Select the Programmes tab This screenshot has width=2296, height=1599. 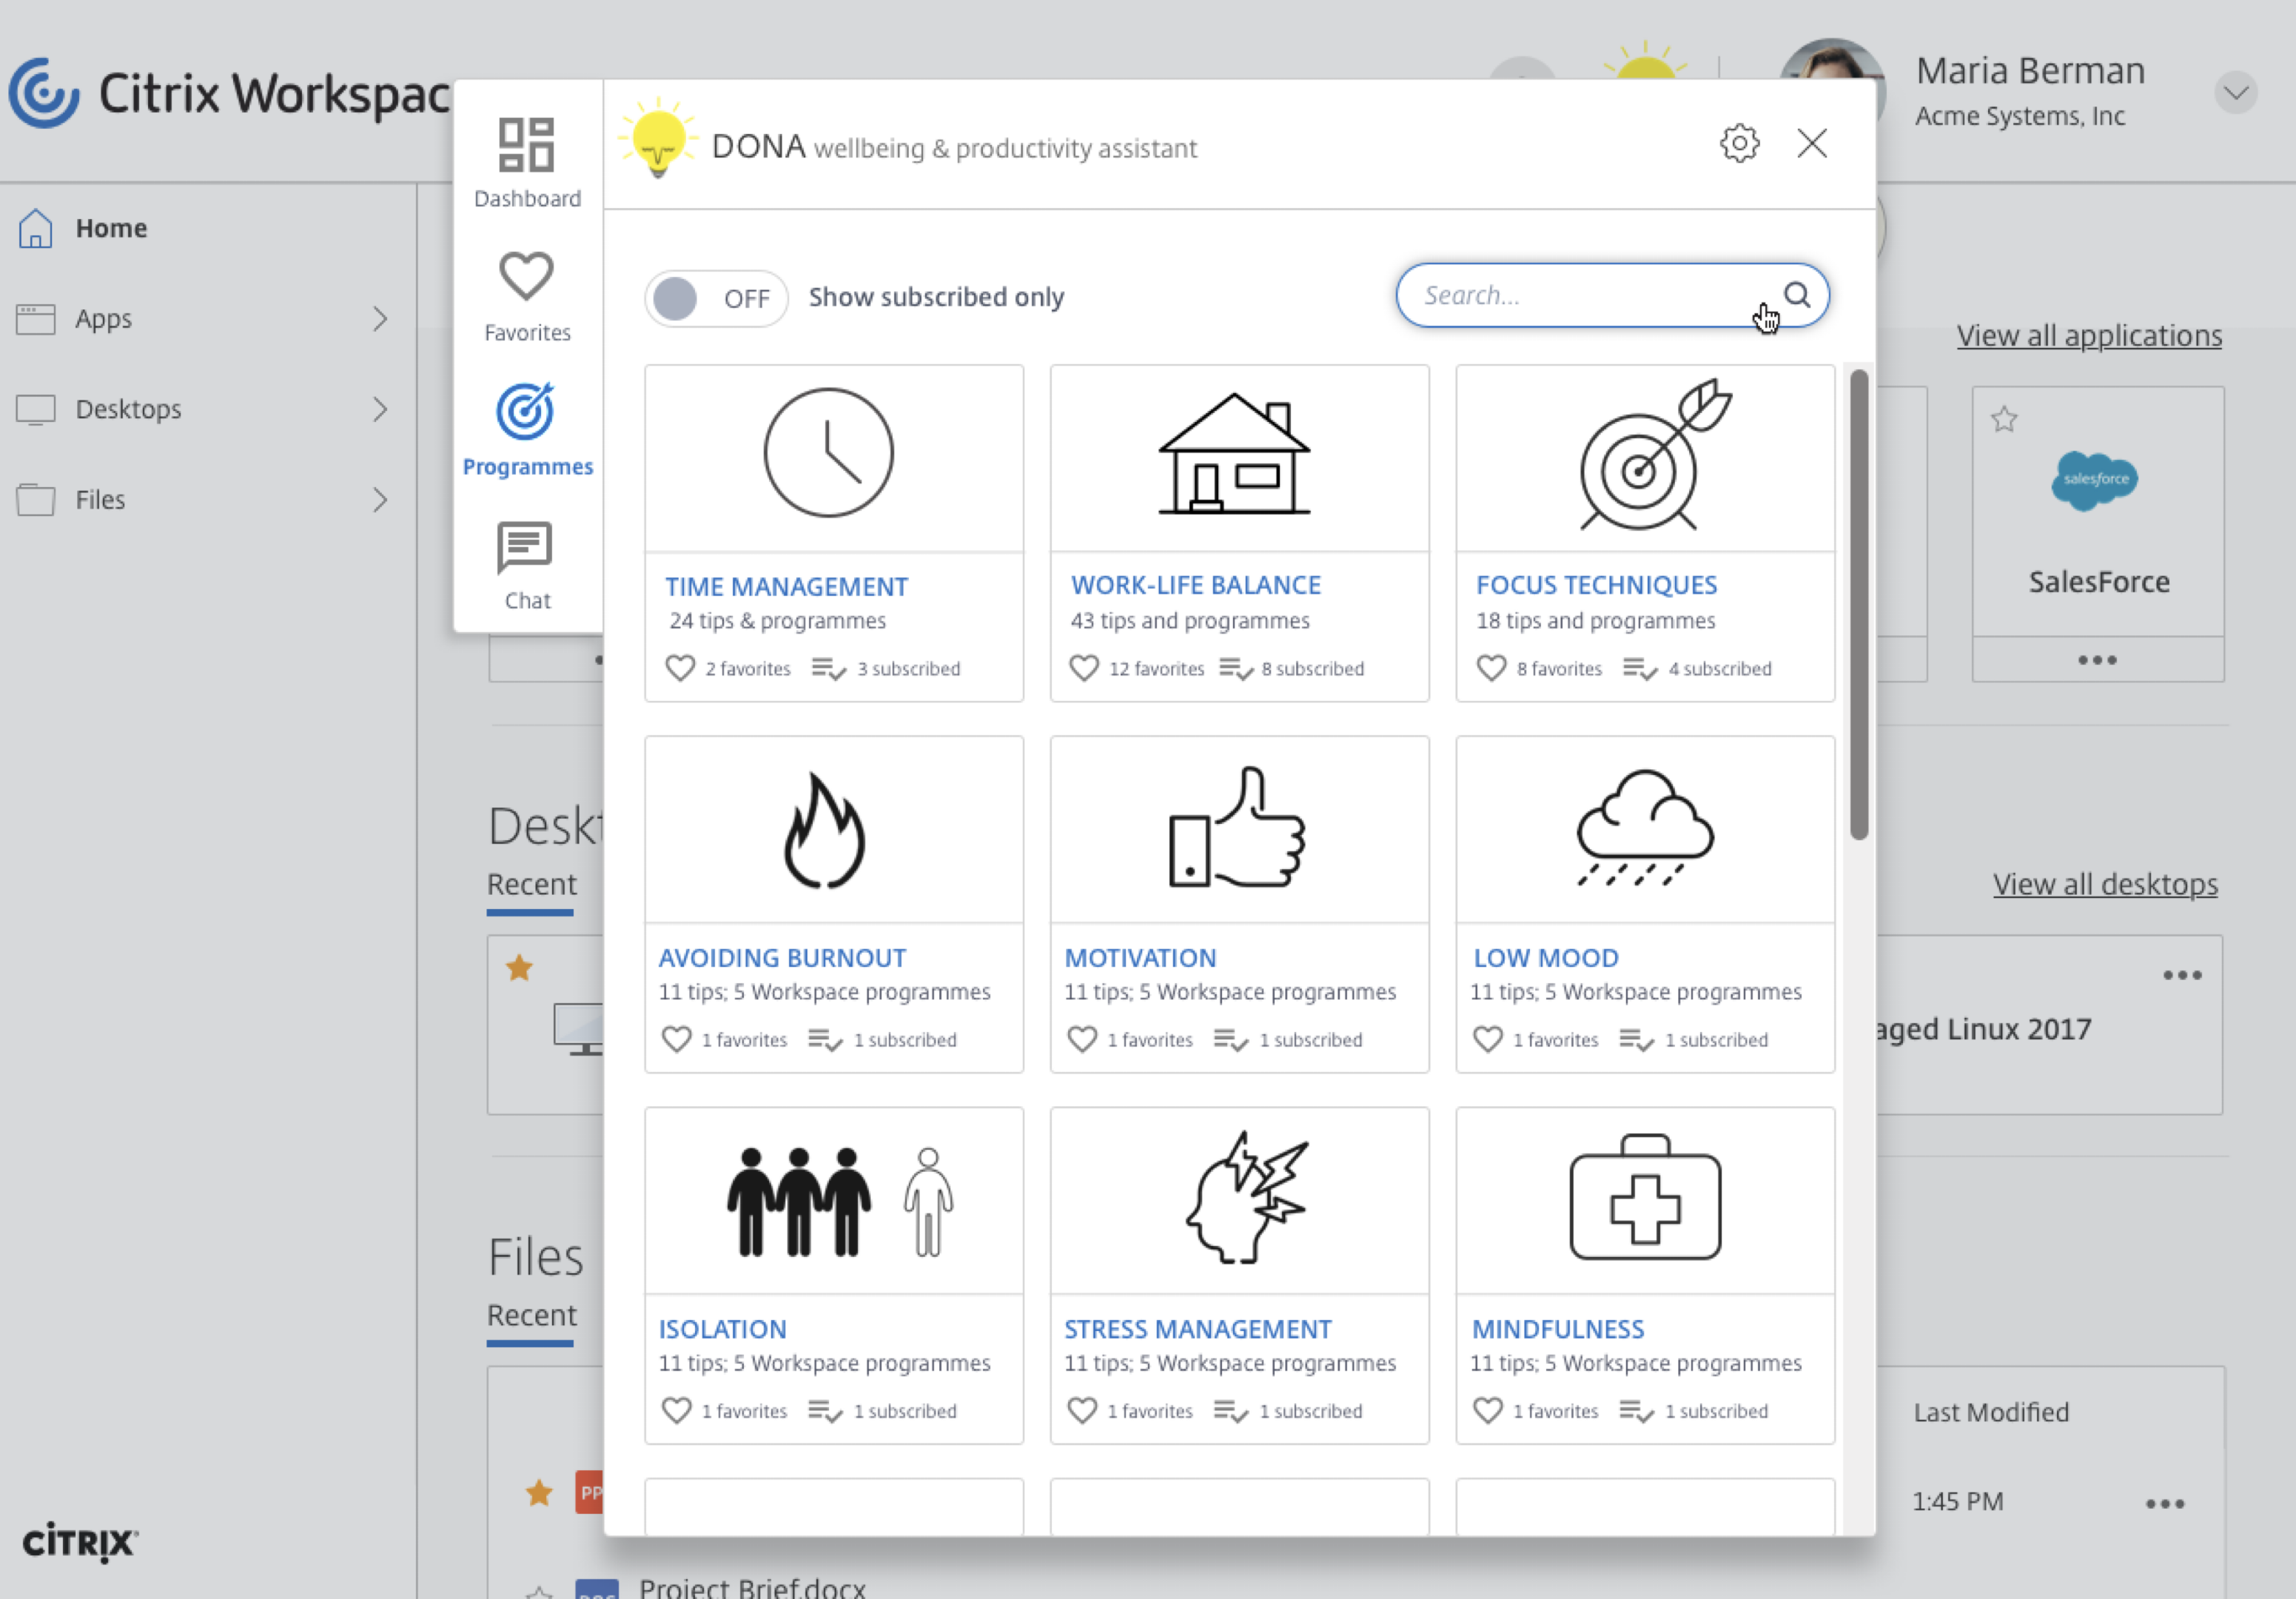[527, 431]
